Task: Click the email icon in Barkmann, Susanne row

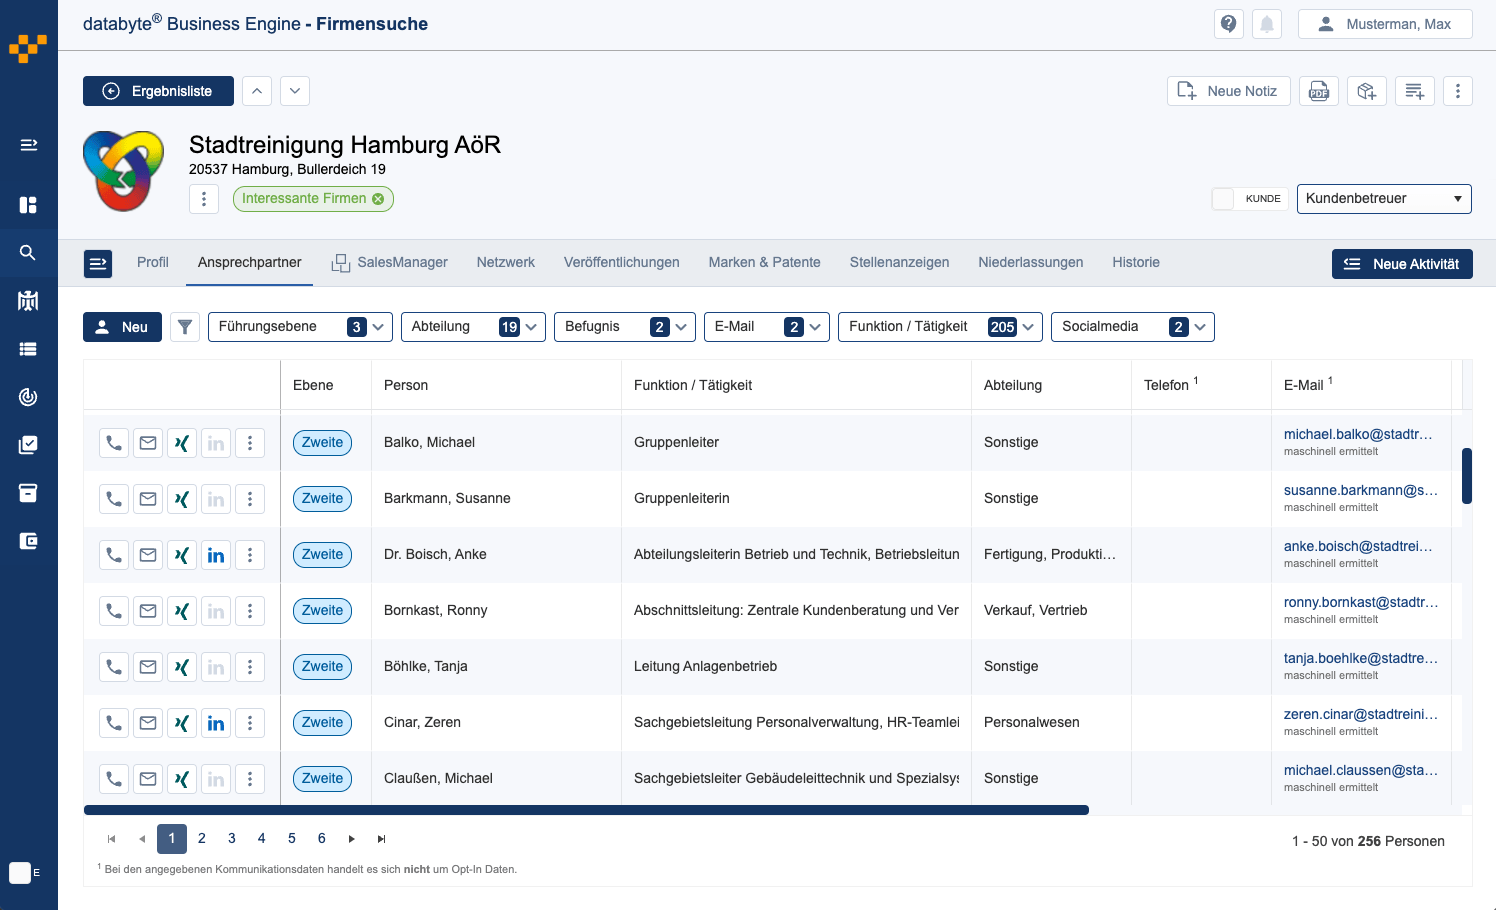Action: tap(148, 499)
